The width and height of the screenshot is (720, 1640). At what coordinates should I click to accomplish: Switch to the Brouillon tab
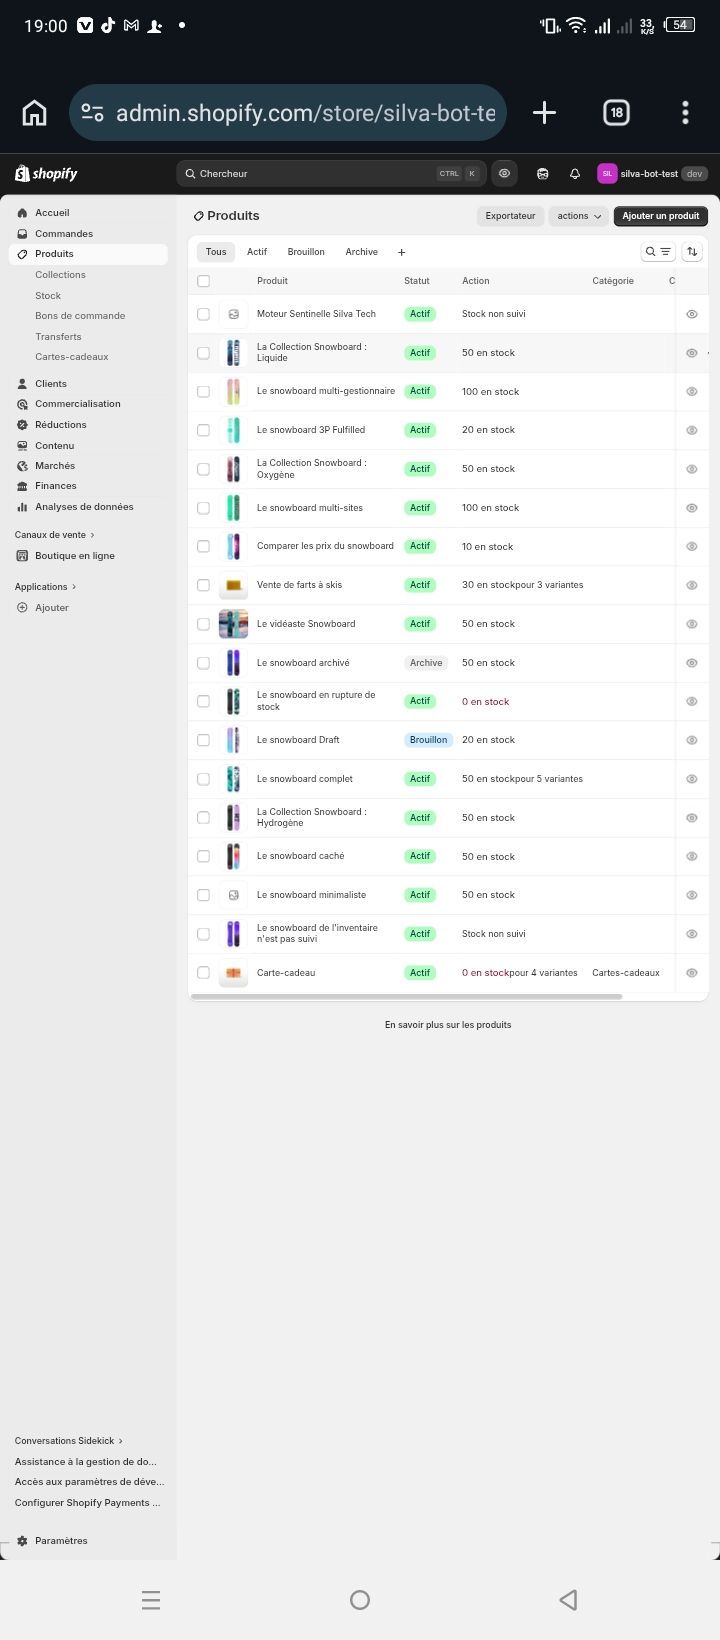click(x=306, y=252)
